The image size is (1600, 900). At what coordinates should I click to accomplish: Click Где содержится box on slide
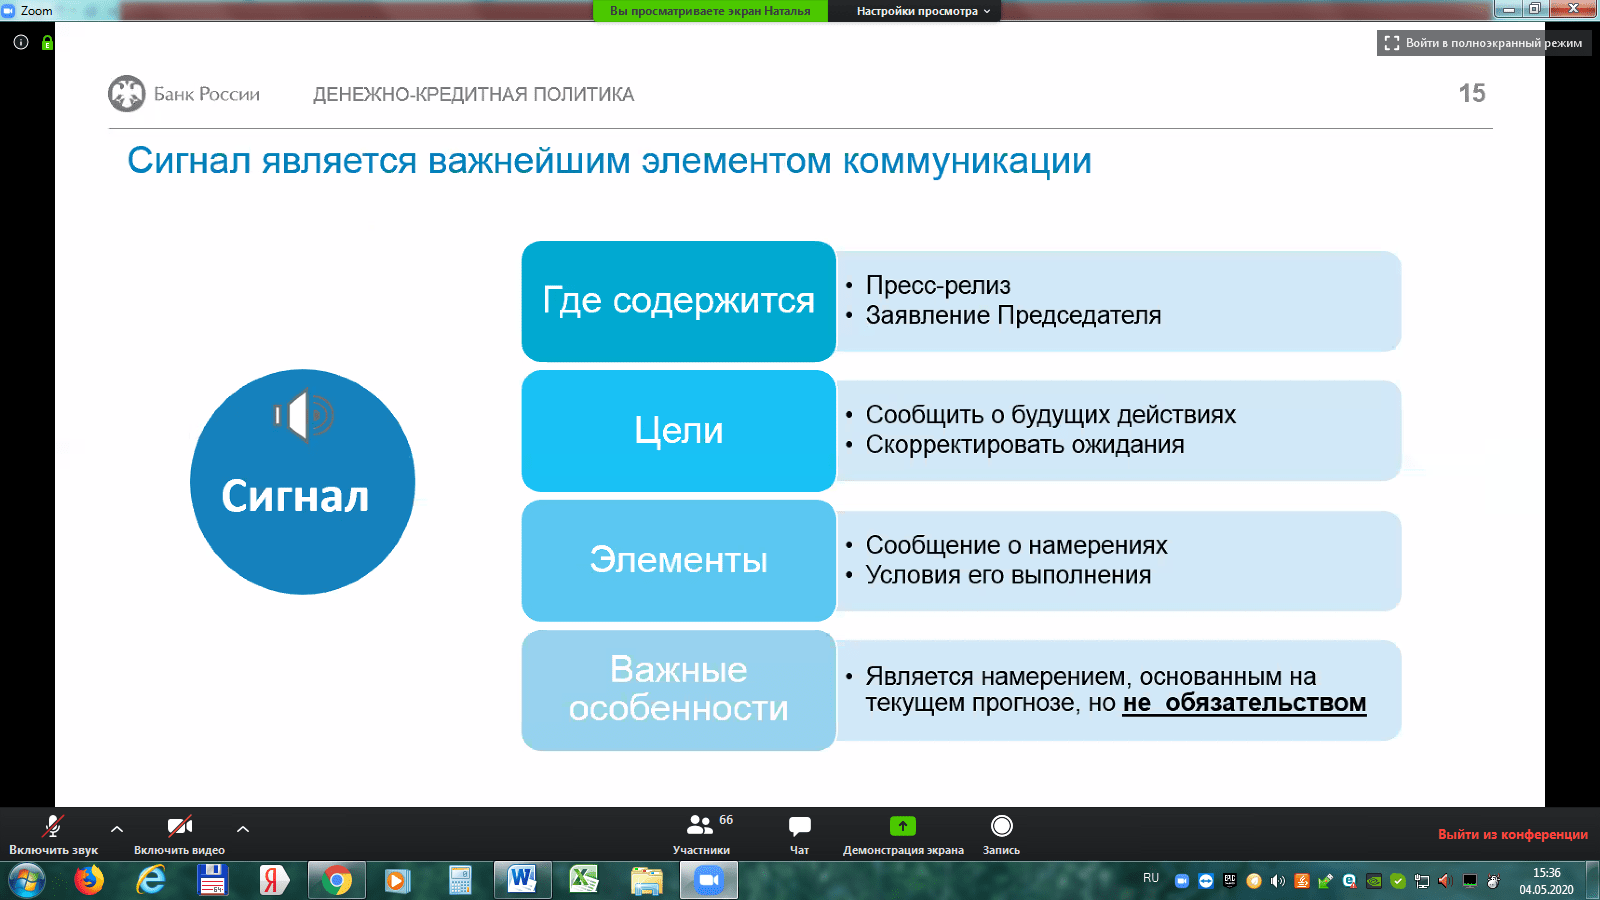(x=678, y=301)
